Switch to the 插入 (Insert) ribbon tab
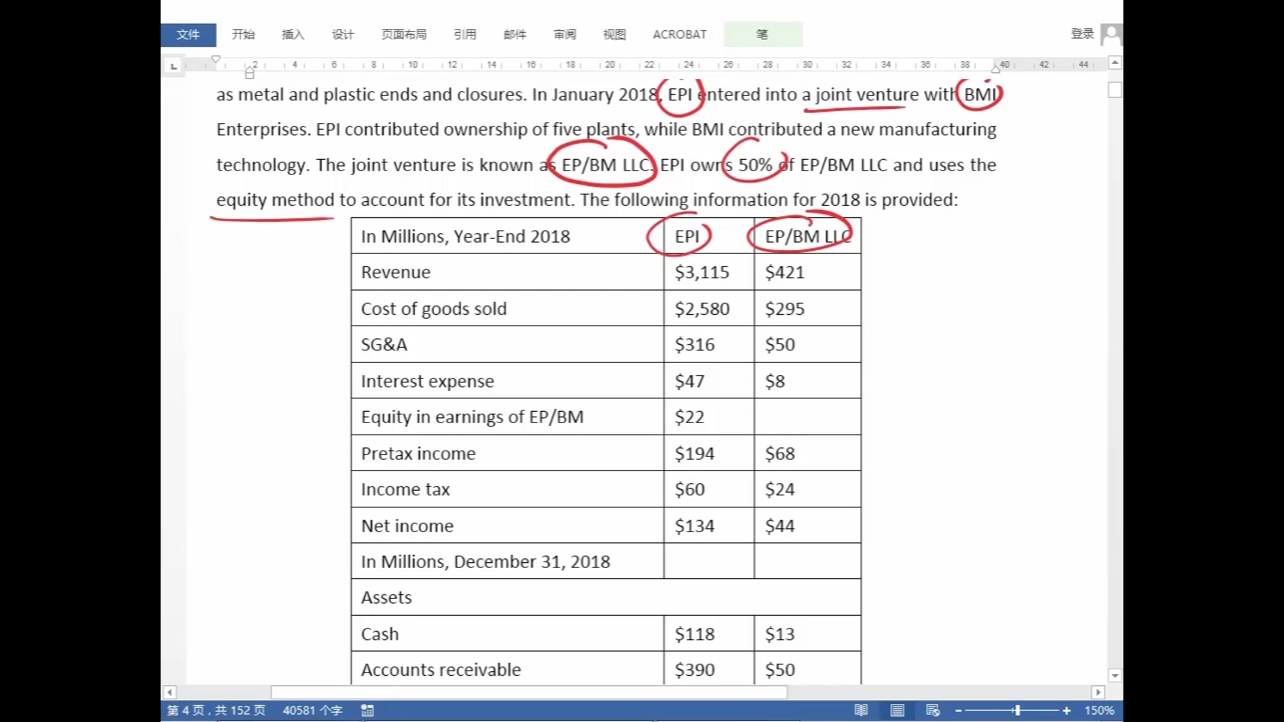The image size is (1284, 722). (x=293, y=35)
